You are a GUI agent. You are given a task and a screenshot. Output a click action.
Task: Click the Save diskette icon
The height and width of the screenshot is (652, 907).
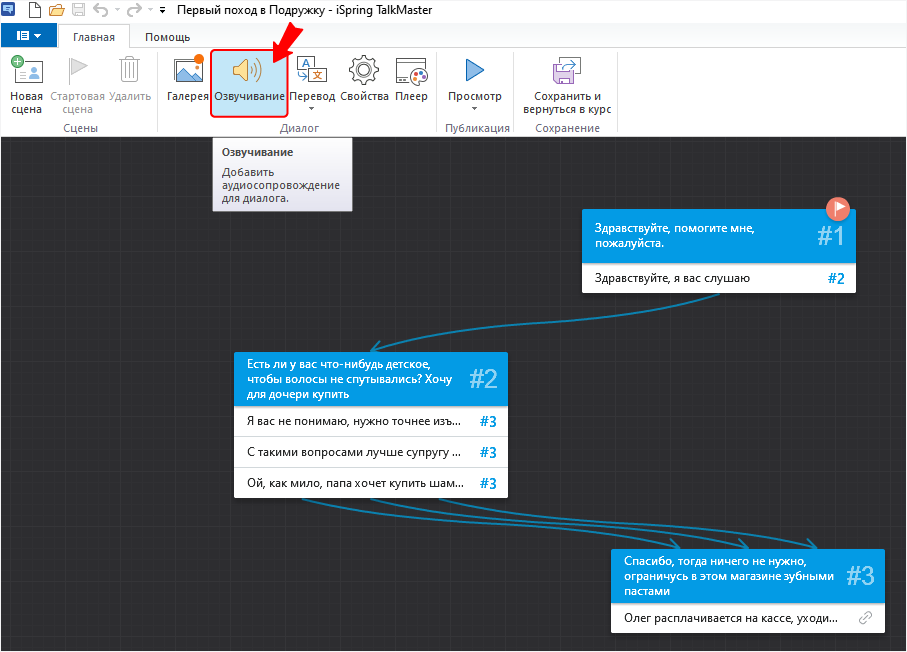click(x=79, y=10)
